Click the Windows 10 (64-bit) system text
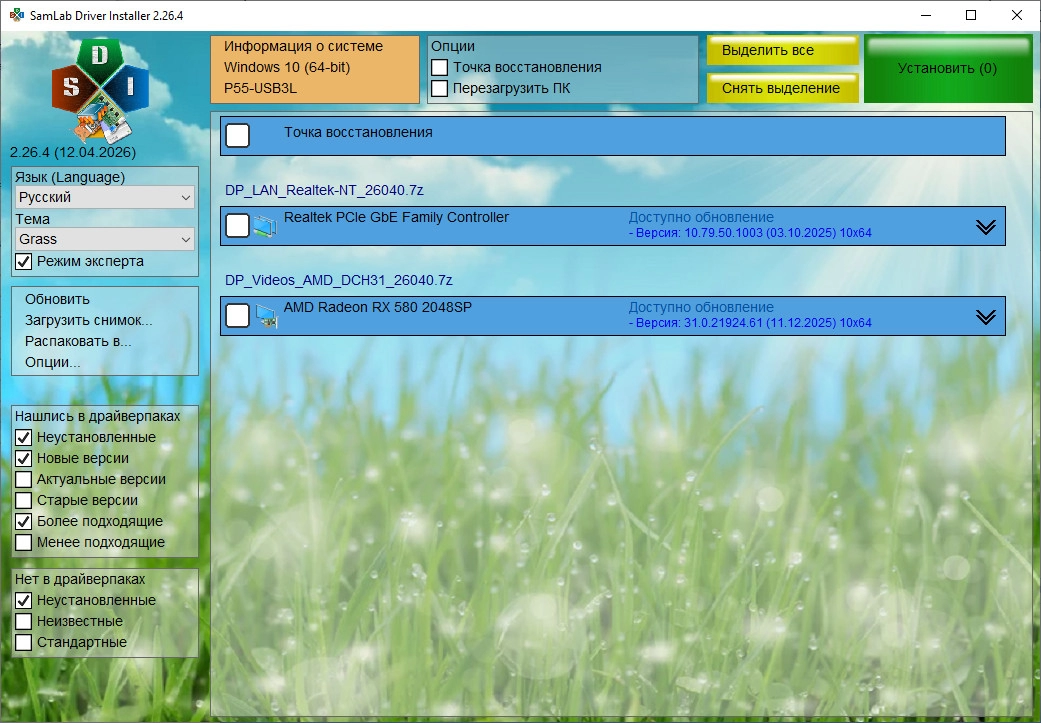This screenshot has width=1041, height=723. [x=287, y=68]
